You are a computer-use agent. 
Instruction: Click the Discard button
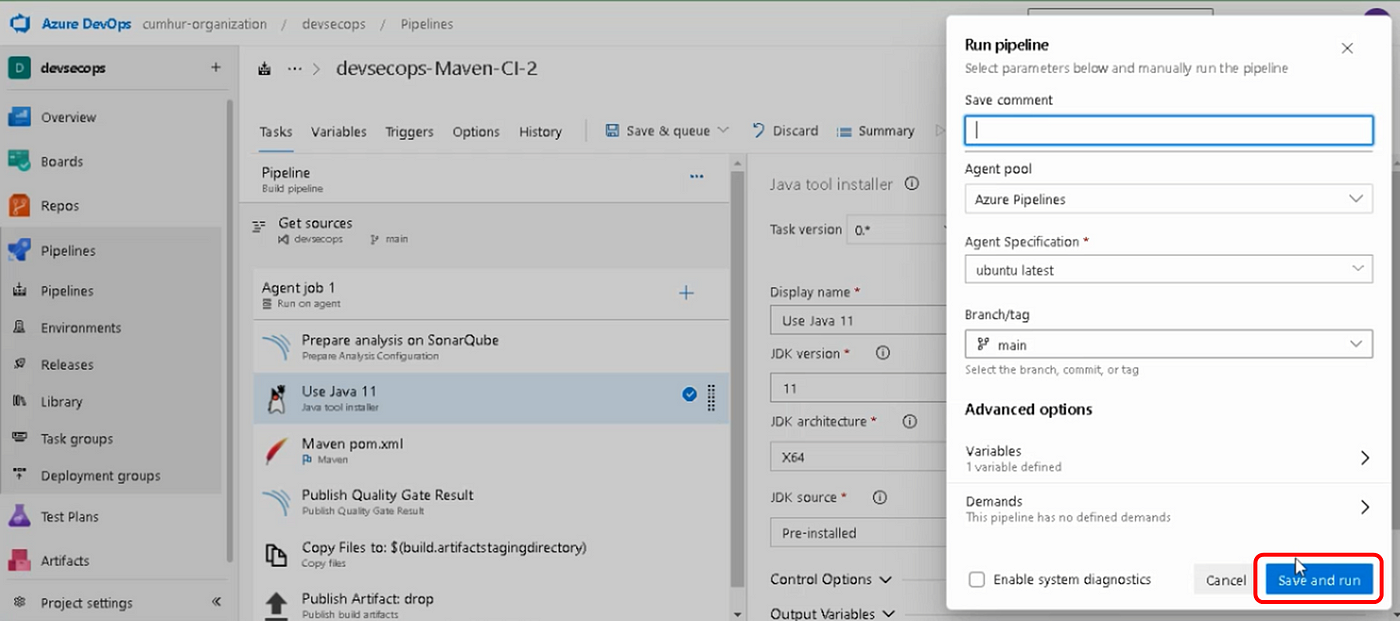785,131
